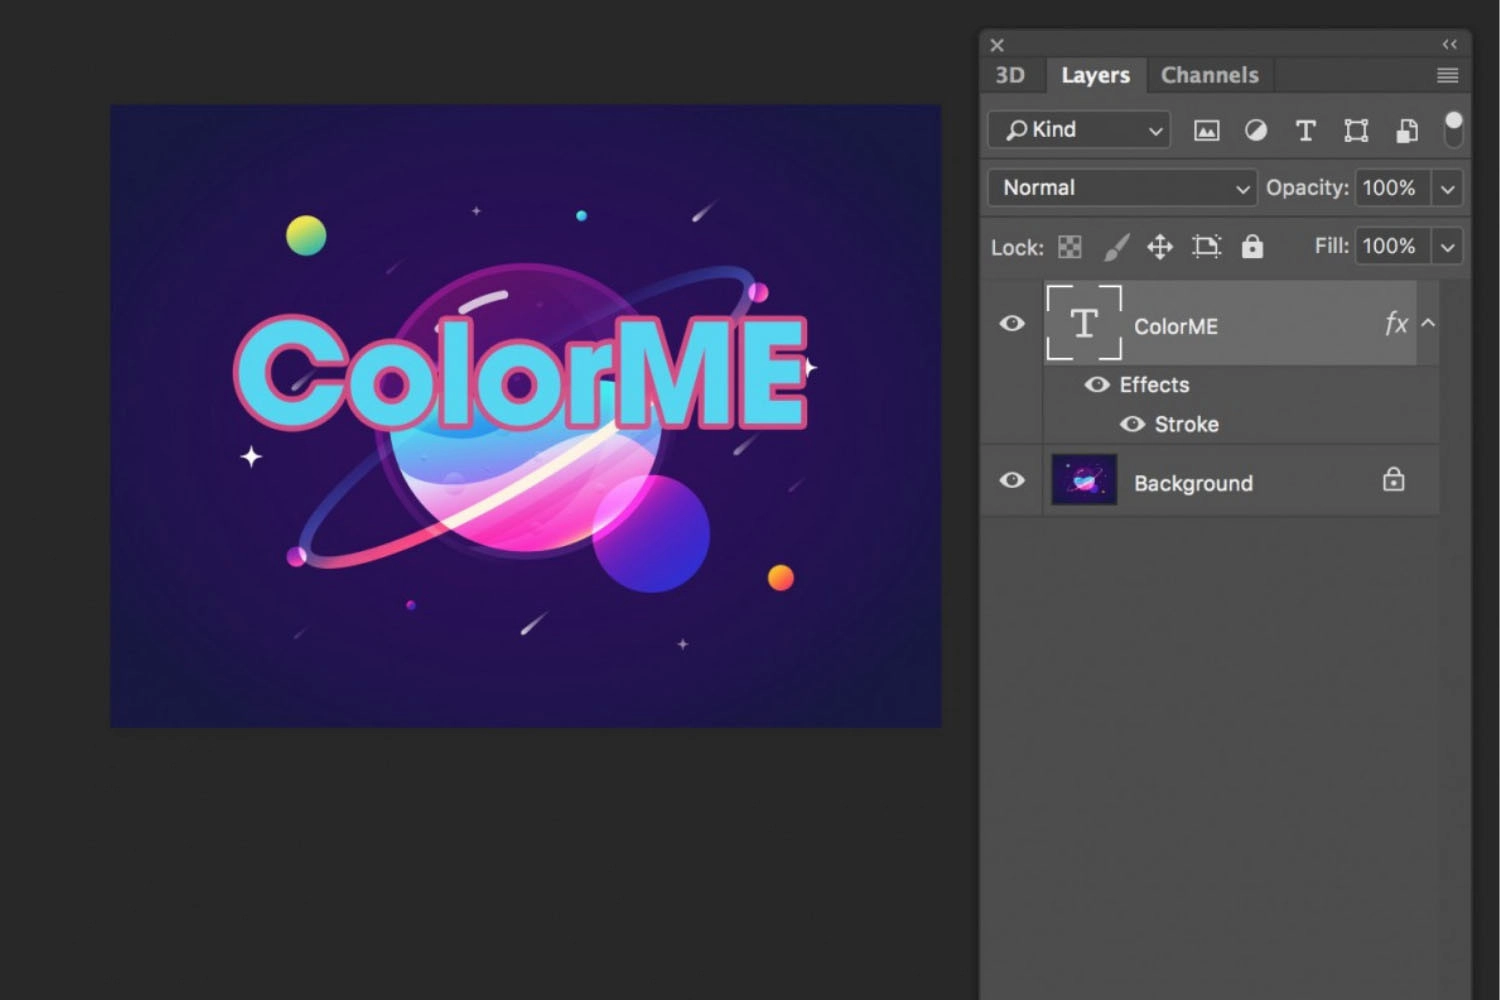Click the Opacity 100% value field

1392,188
